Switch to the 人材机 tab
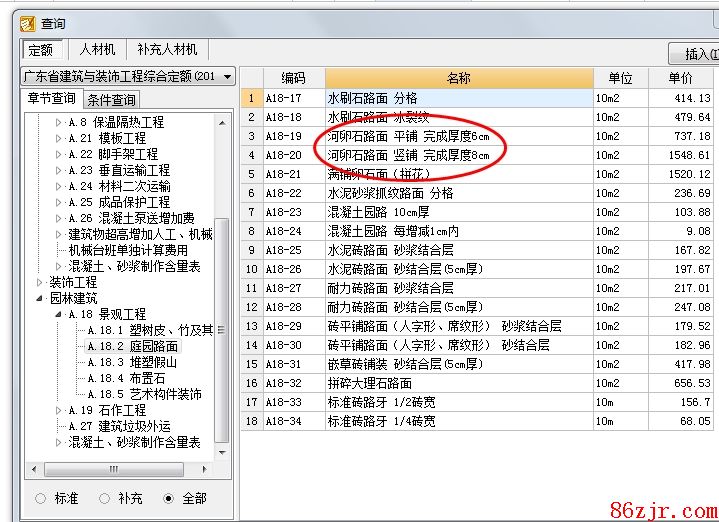Viewport: 719px width, 522px height. pyautogui.click(x=97, y=49)
